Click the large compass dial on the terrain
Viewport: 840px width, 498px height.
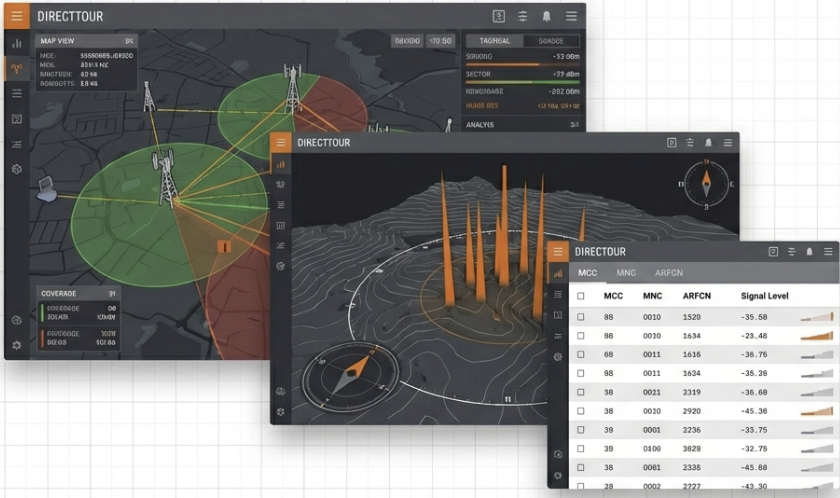click(351, 378)
